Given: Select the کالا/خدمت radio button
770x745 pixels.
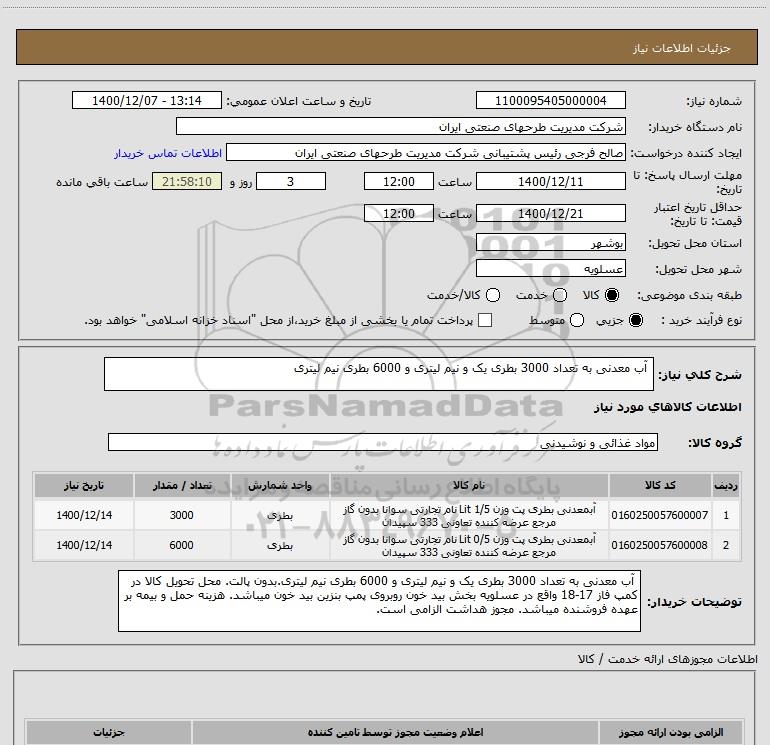Looking at the screenshot, I should click(493, 295).
